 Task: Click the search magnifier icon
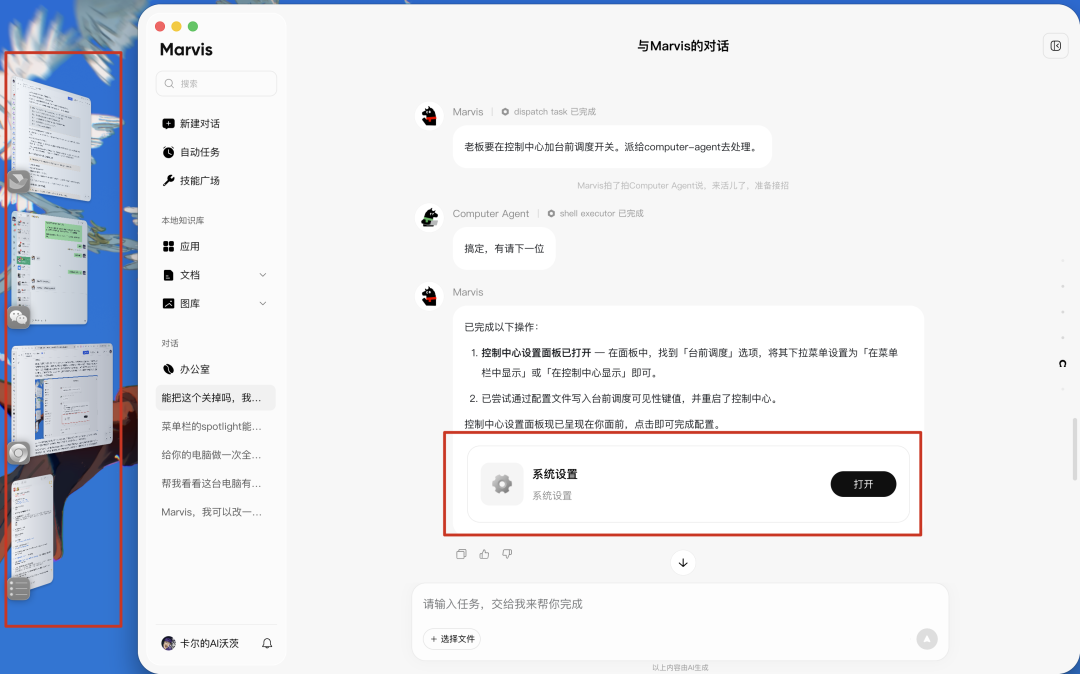[x=169, y=83]
